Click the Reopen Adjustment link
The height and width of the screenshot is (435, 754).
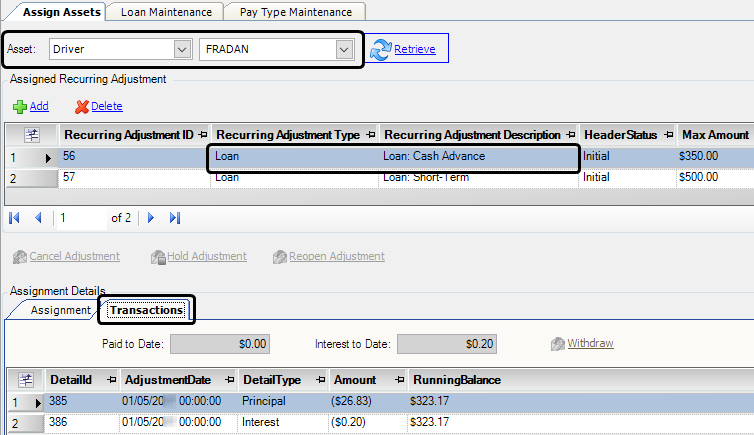(x=337, y=256)
